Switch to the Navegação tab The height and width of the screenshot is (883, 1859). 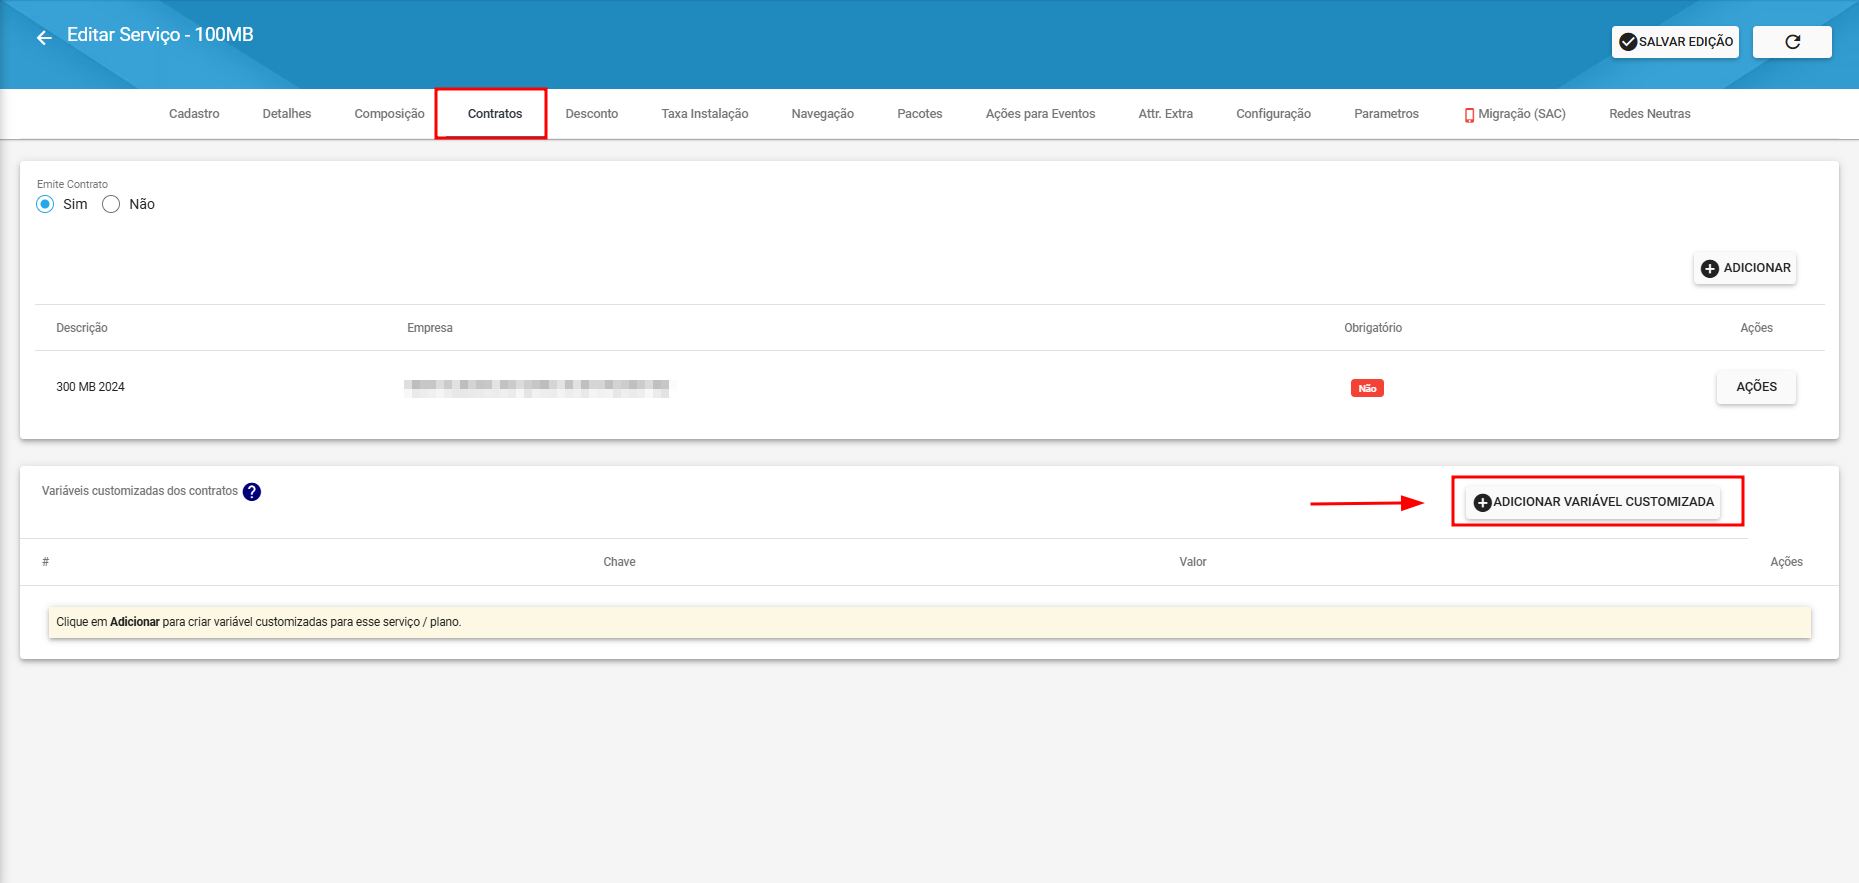823,114
